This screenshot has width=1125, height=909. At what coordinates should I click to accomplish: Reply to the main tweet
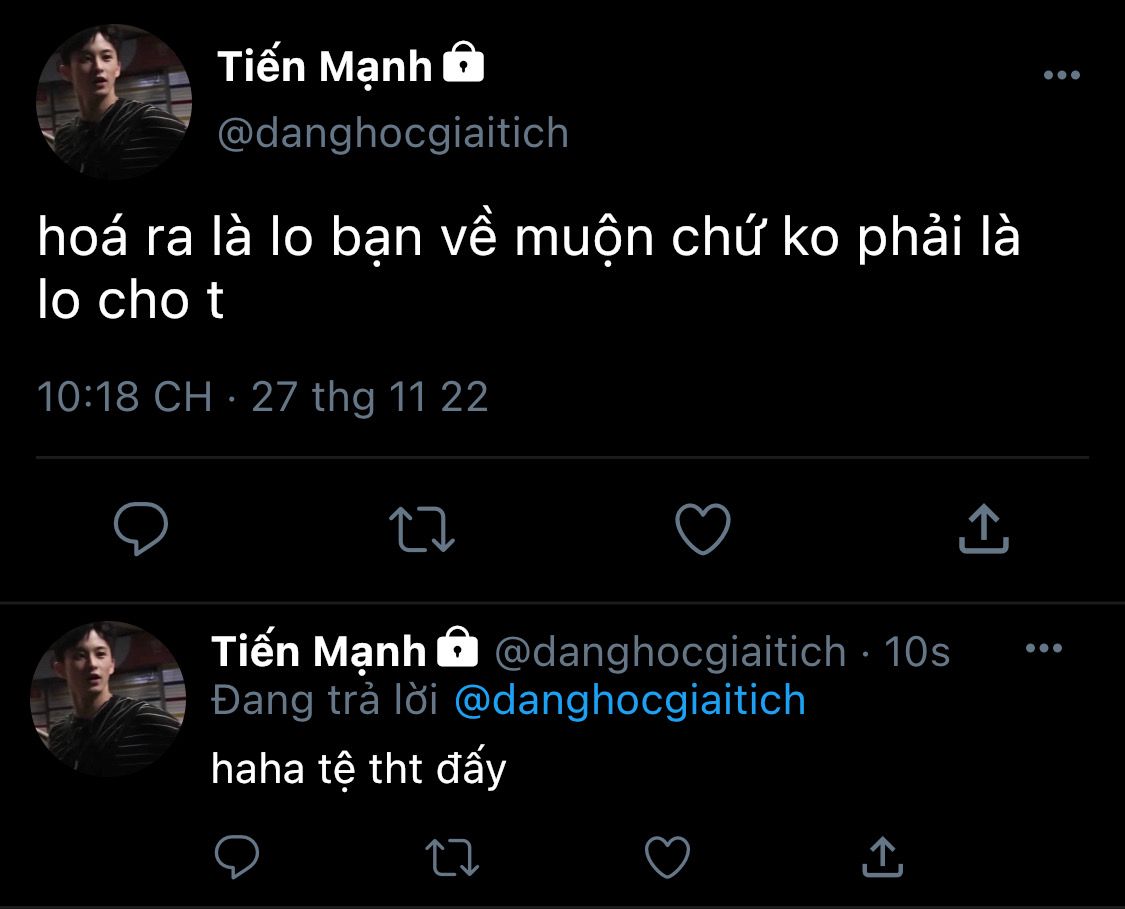141,529
